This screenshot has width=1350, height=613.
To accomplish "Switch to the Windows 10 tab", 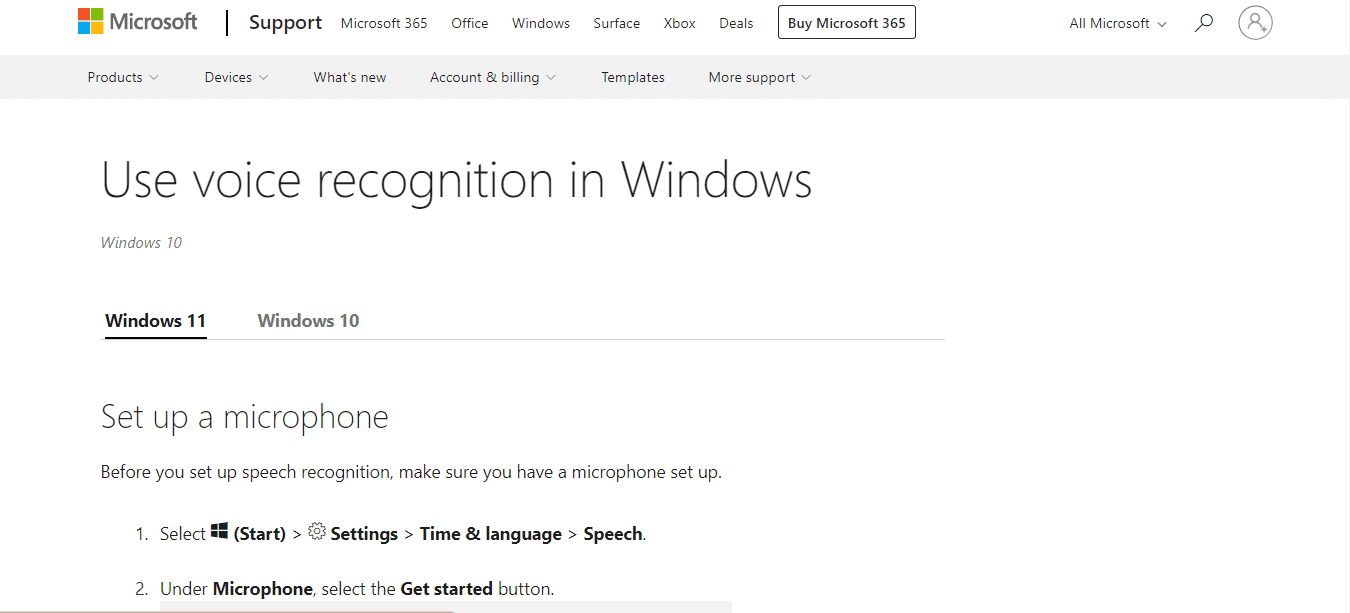I will pyautogui.click(x=308, y=320).
